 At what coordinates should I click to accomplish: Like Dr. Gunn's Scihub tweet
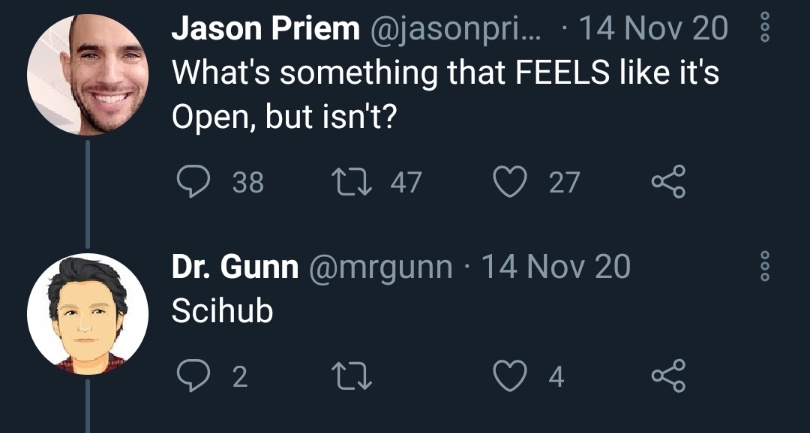click(x=512, y=377)
